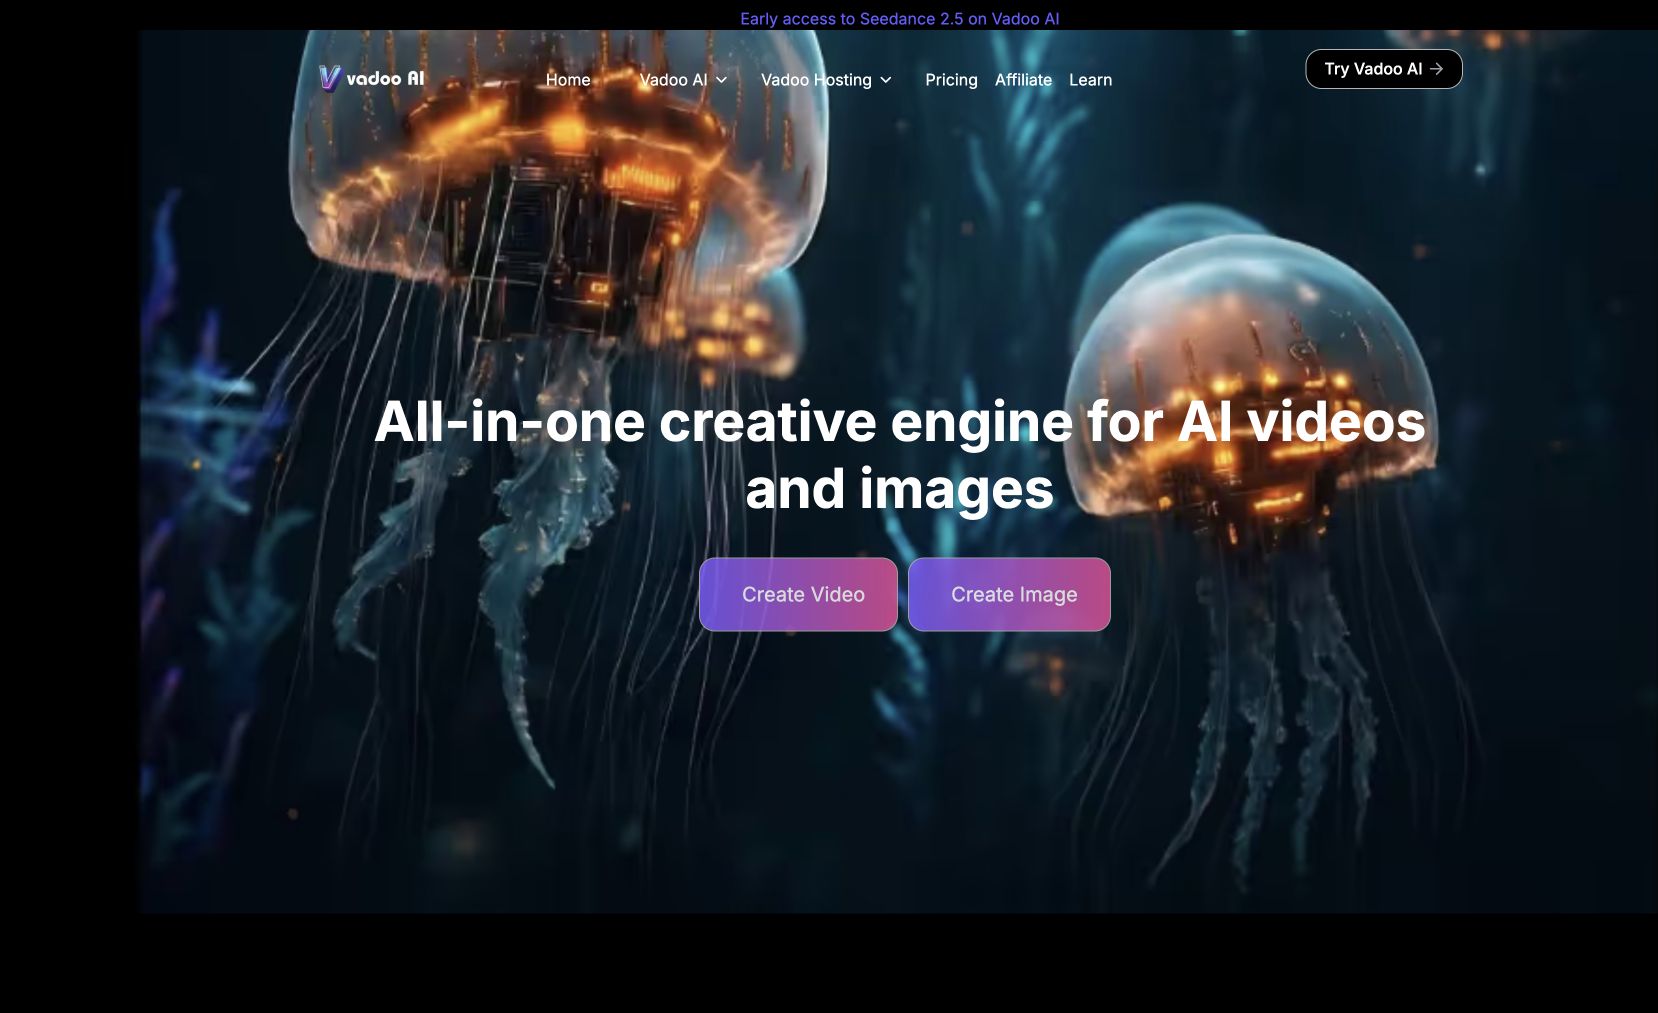Click the Create Image button
1658x1013 pixels.
1009,594
